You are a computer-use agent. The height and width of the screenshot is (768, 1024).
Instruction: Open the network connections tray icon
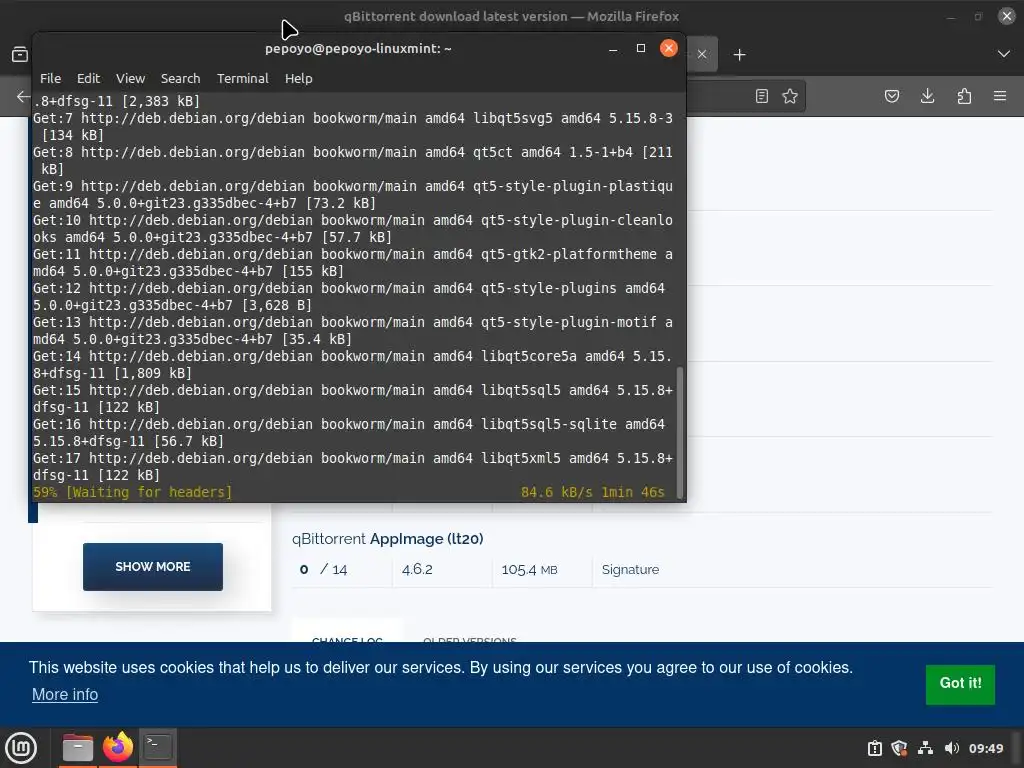pos(925,748)
